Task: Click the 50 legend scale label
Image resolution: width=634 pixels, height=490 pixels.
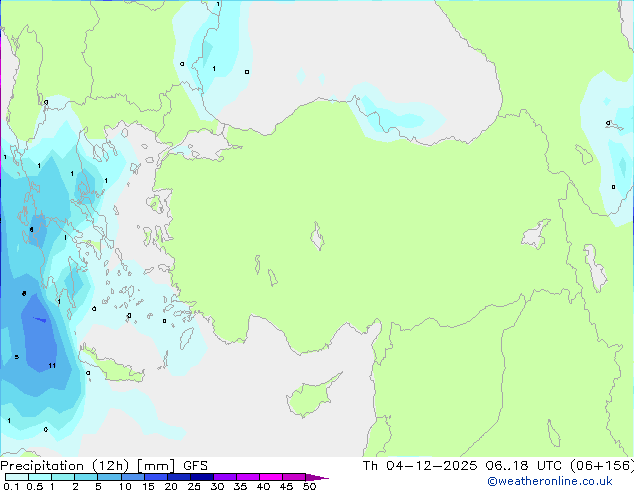Action: (x=309, y=486)
